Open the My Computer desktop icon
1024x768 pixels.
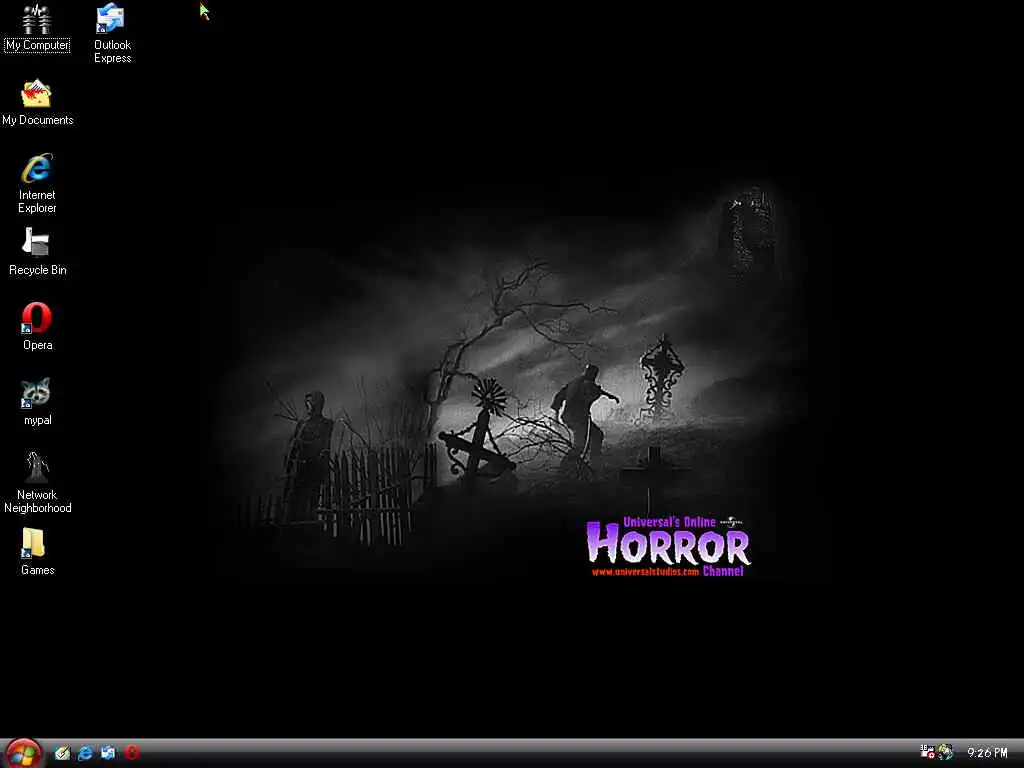point(37,20)
